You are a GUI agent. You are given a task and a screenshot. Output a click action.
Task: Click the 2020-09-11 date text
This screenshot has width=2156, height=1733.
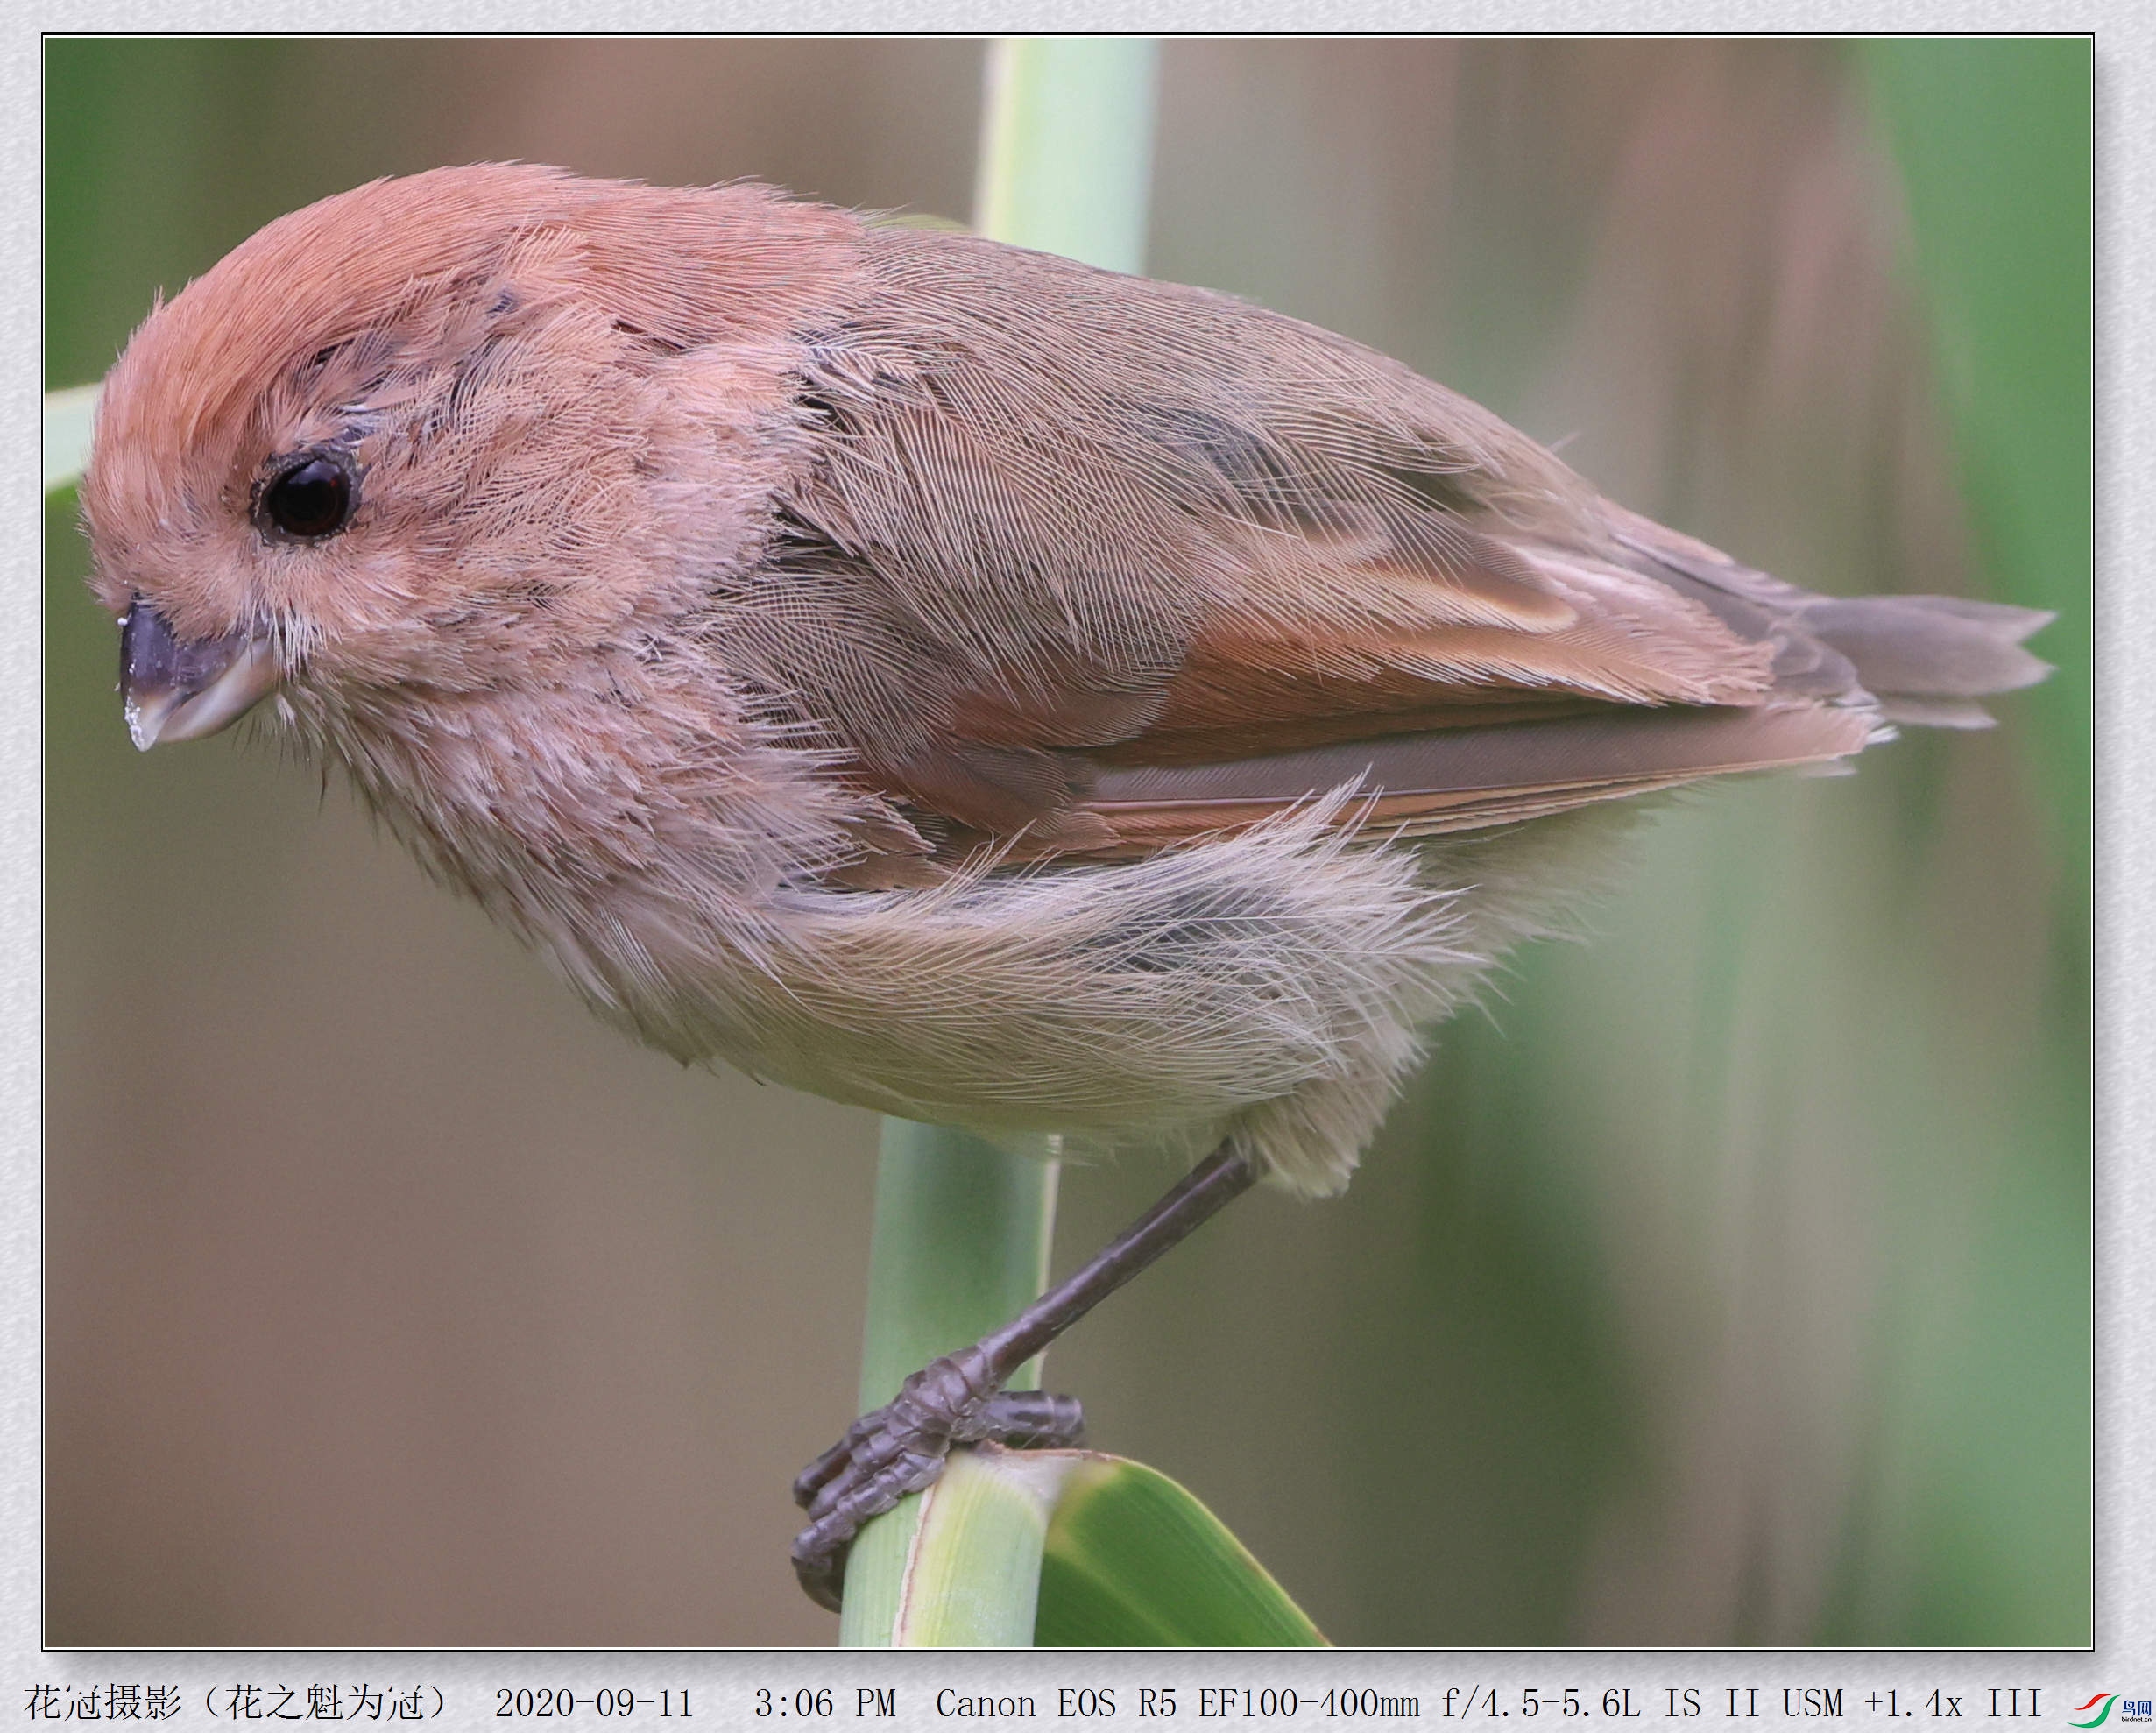point(594,1703)
